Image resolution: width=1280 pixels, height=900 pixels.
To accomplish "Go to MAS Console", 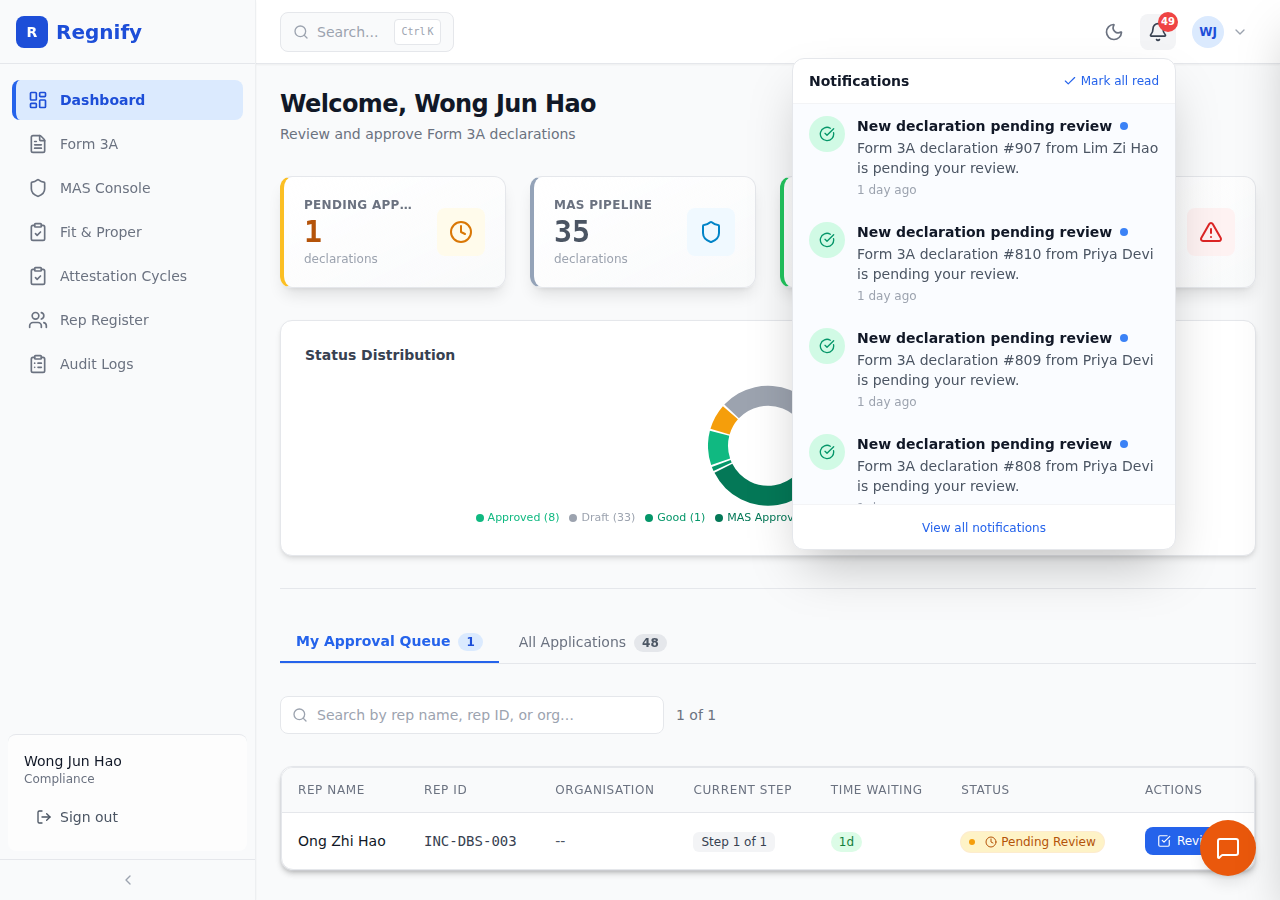I will pos(128,188).
